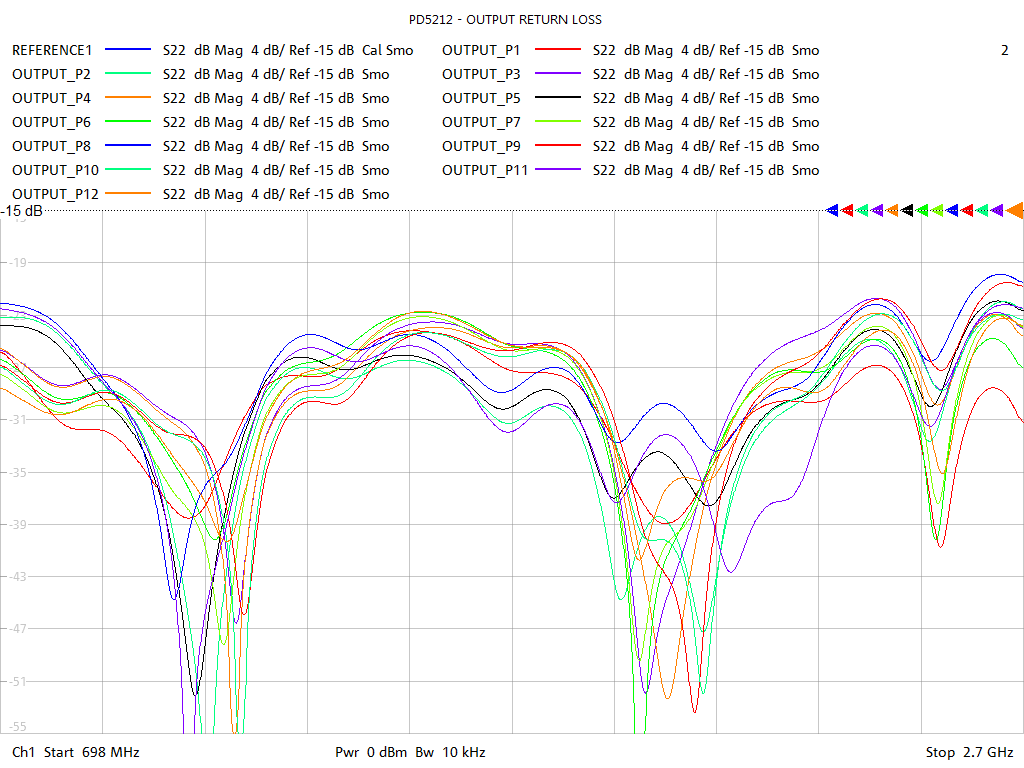
Task: Click the 'Bw 10 kHz' bandwidth readout
Action: (x=451, y=752)
